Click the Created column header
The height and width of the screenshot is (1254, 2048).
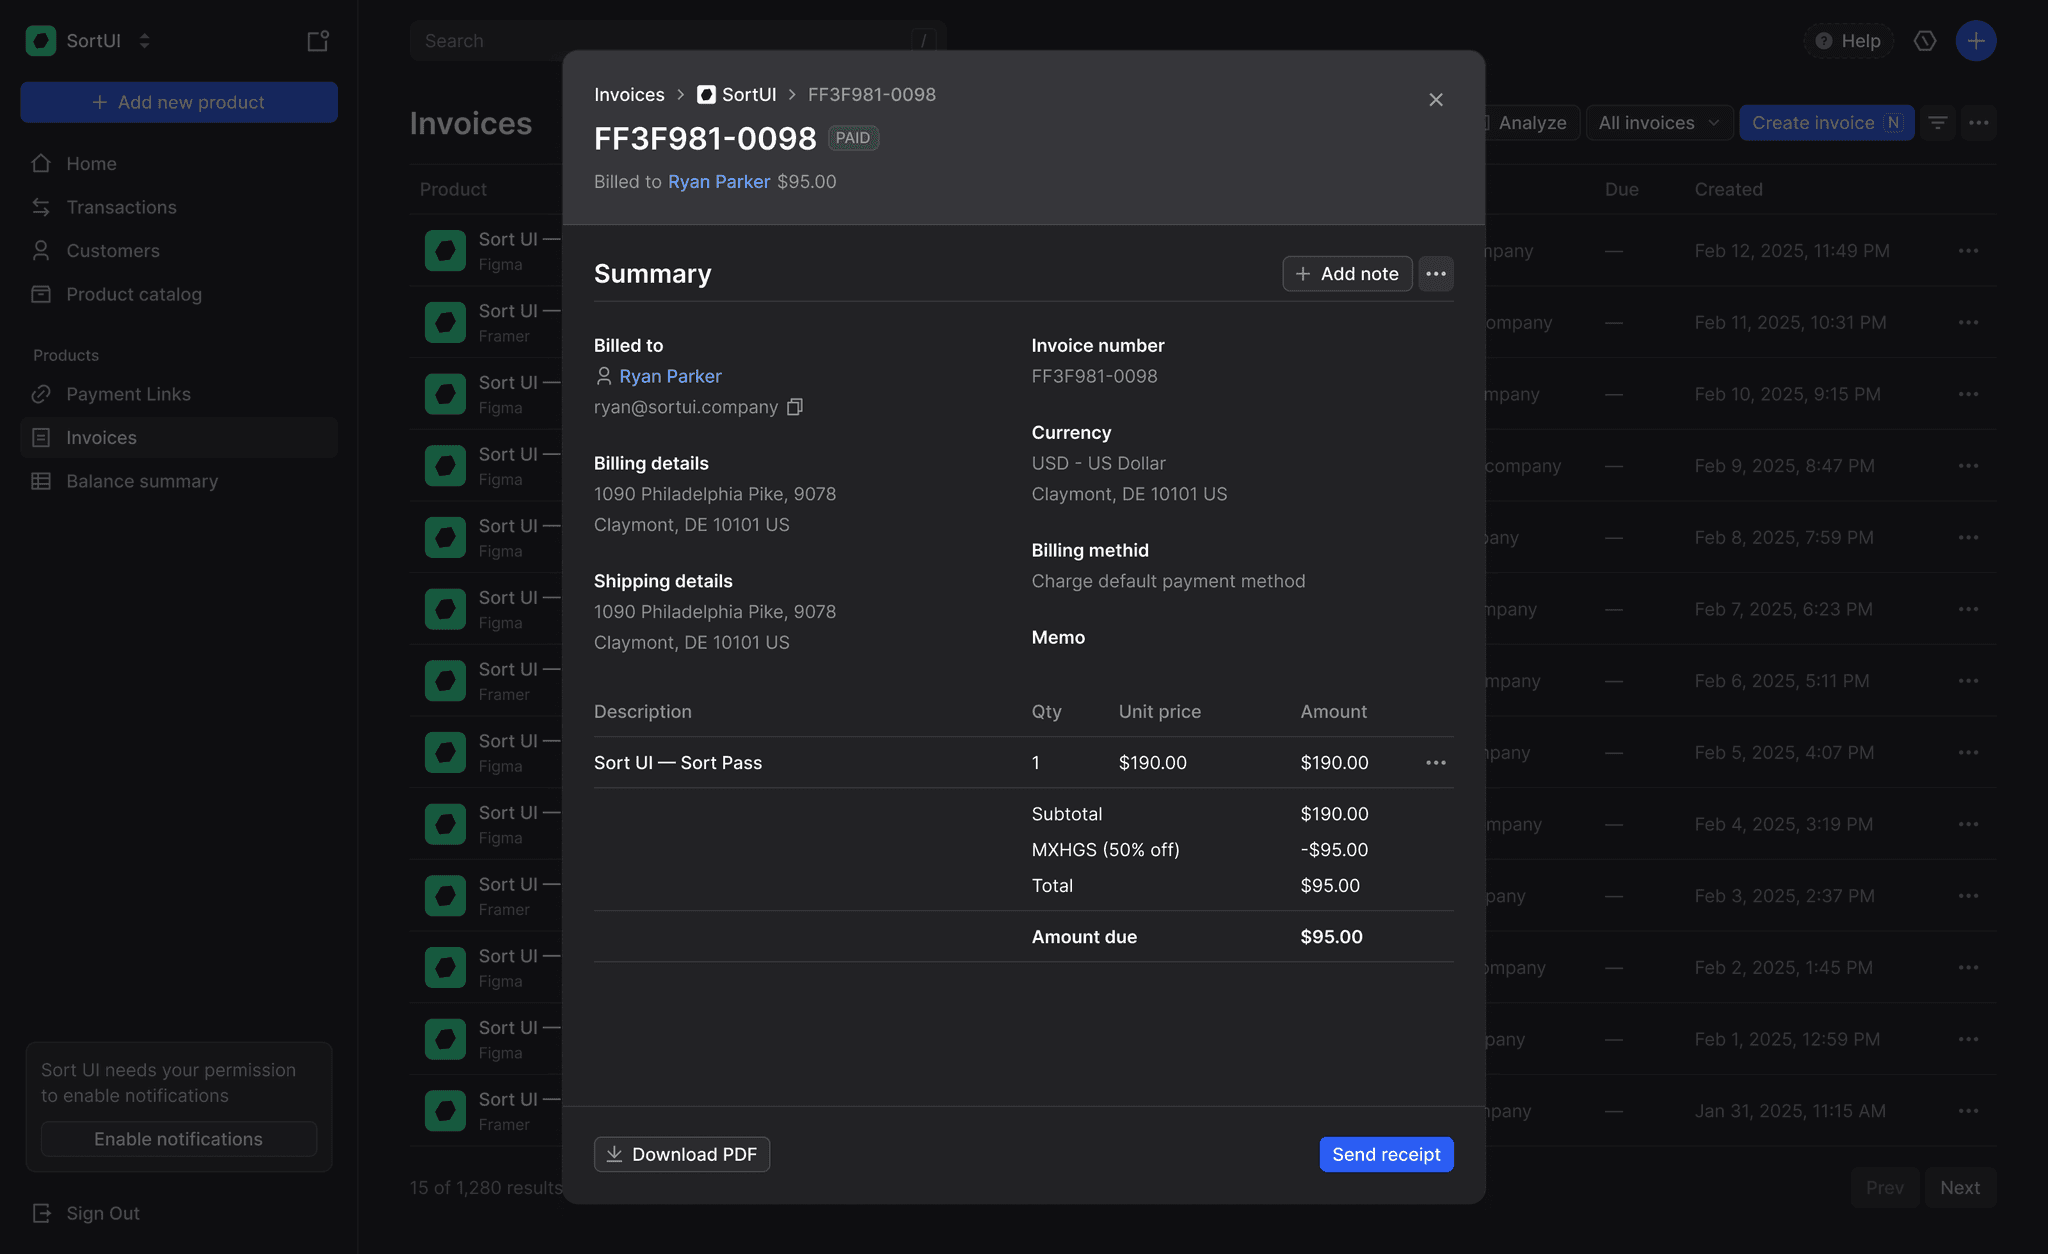tap(1728, 190)
